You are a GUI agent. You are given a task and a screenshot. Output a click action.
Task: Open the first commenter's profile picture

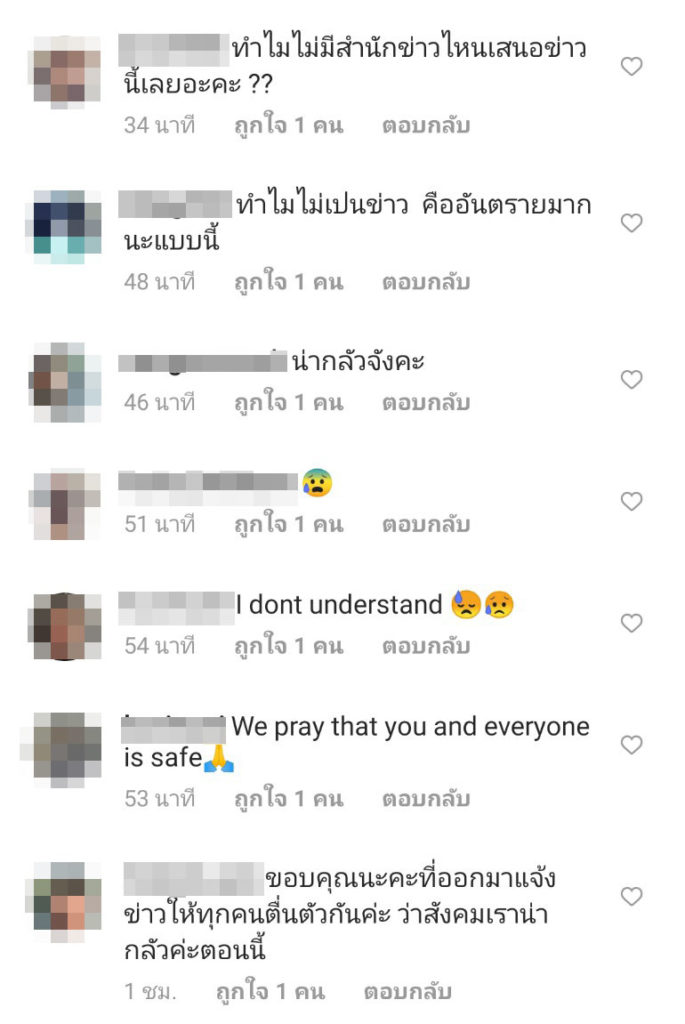pyautogui.click(x=67, y=71)
